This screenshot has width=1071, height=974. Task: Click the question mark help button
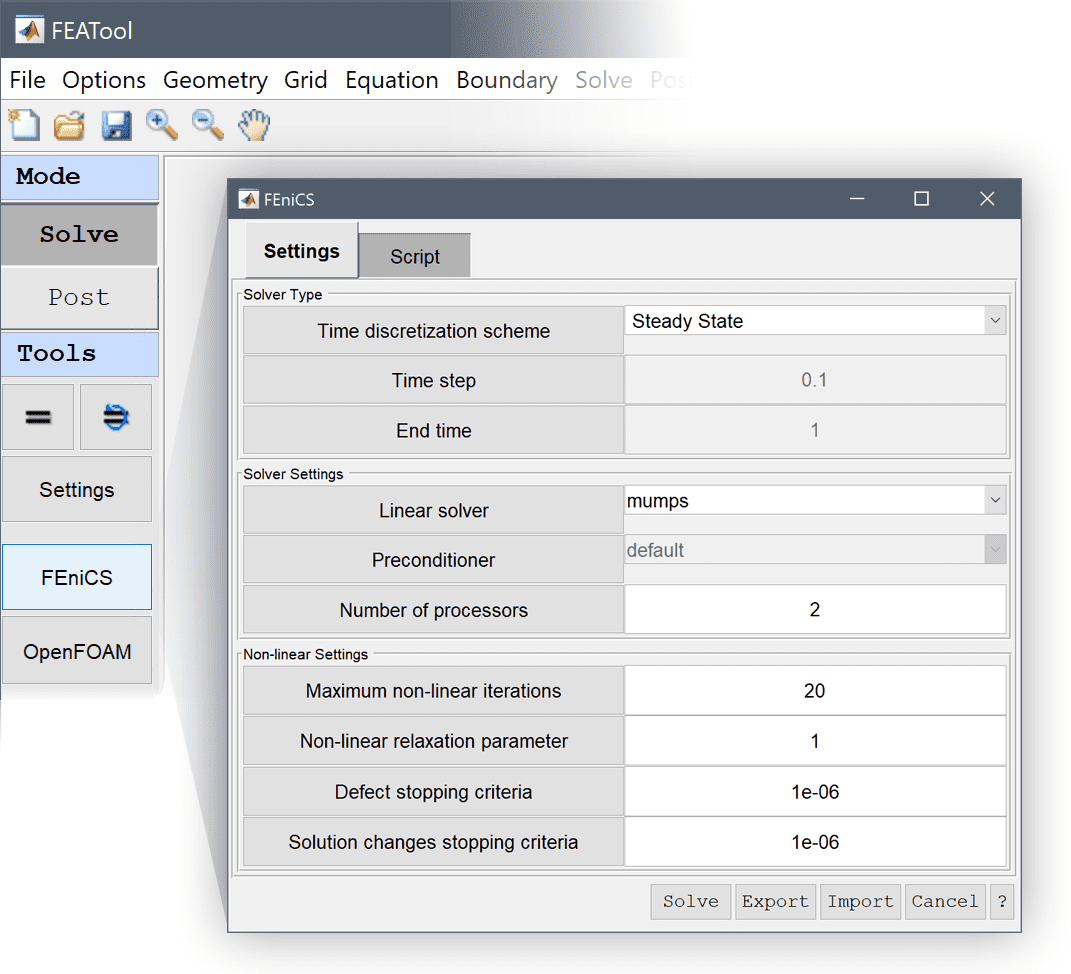(x=1001, y=902)
